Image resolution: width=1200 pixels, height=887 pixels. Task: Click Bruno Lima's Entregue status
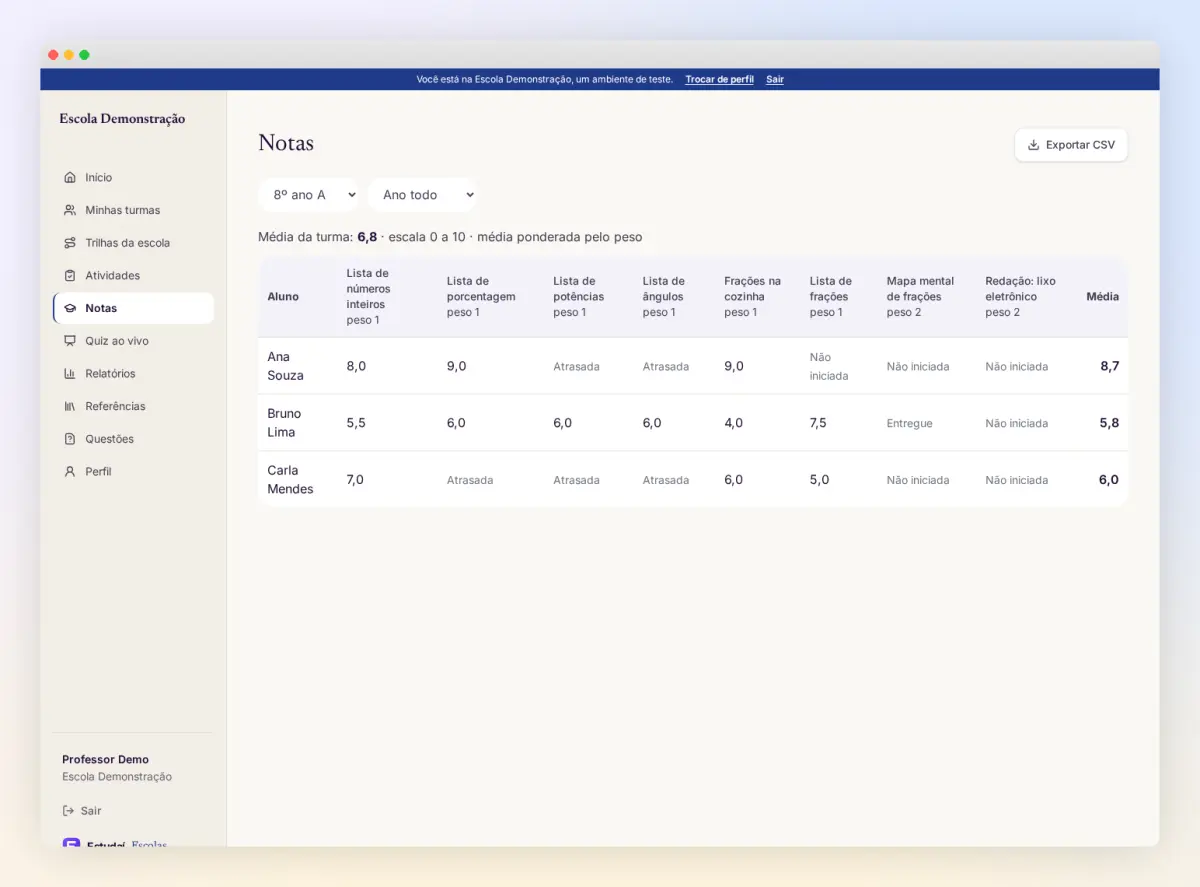pyautogui.click(x=909, y=423)
